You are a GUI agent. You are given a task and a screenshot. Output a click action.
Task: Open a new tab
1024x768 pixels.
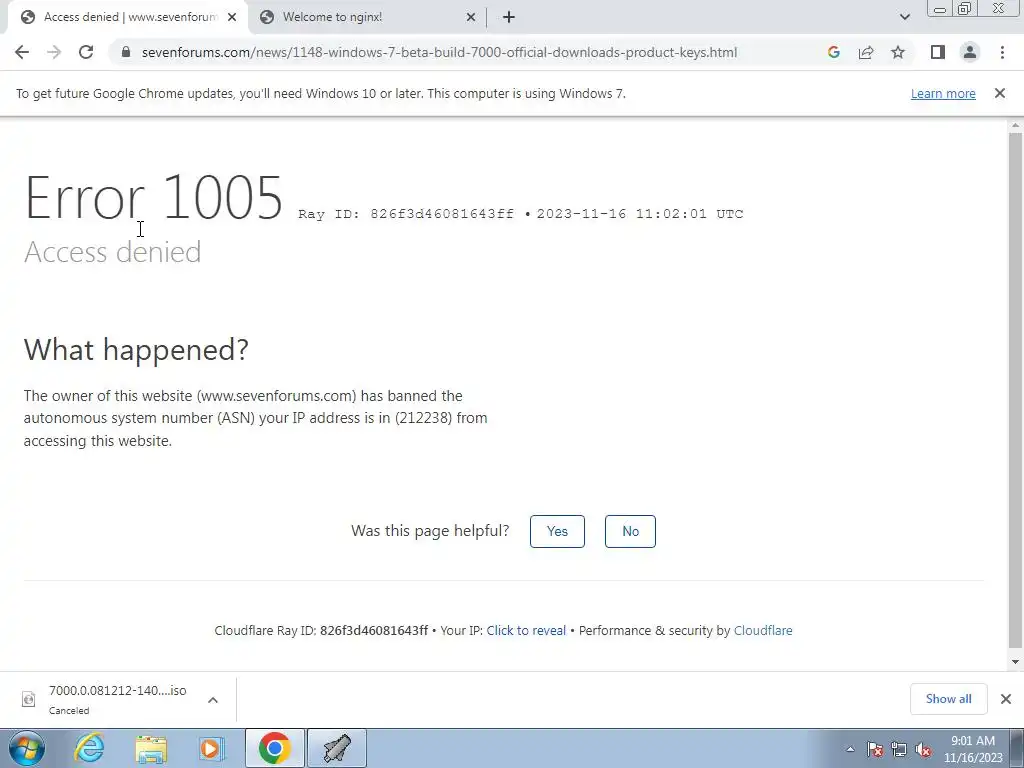pyautogui.click(x=509, y=17)
